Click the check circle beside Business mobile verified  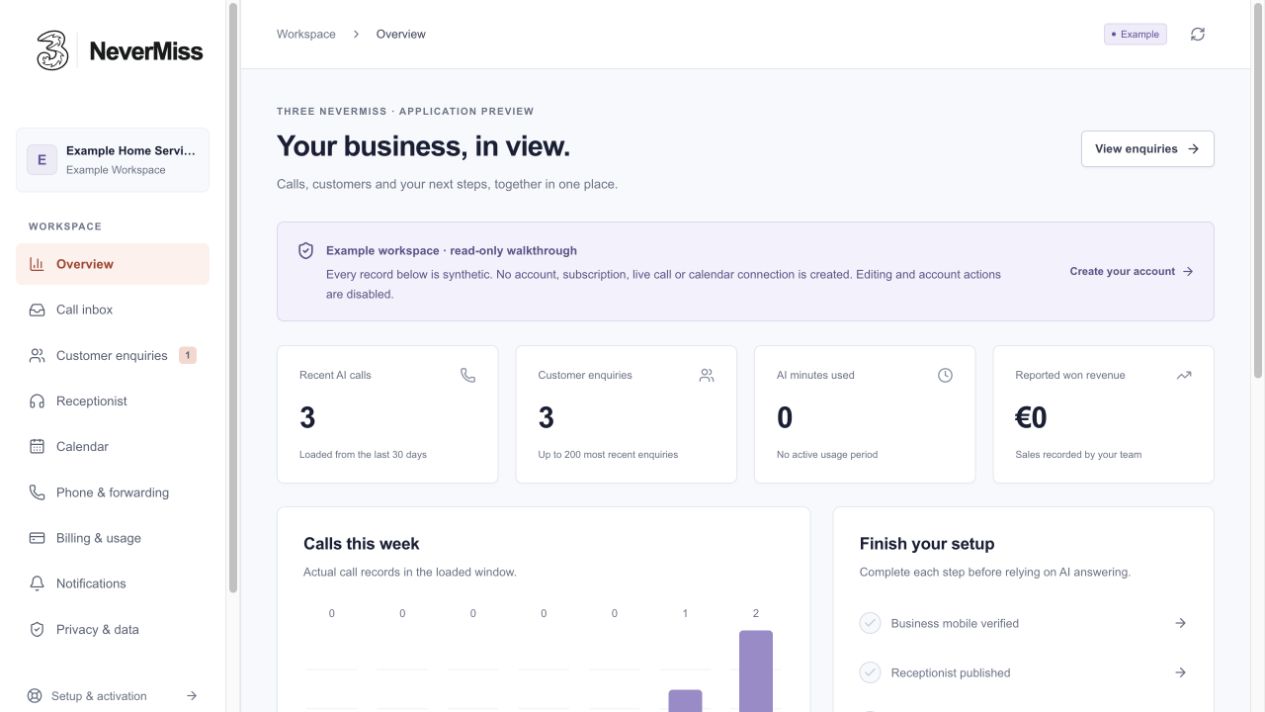coord(870,623)
